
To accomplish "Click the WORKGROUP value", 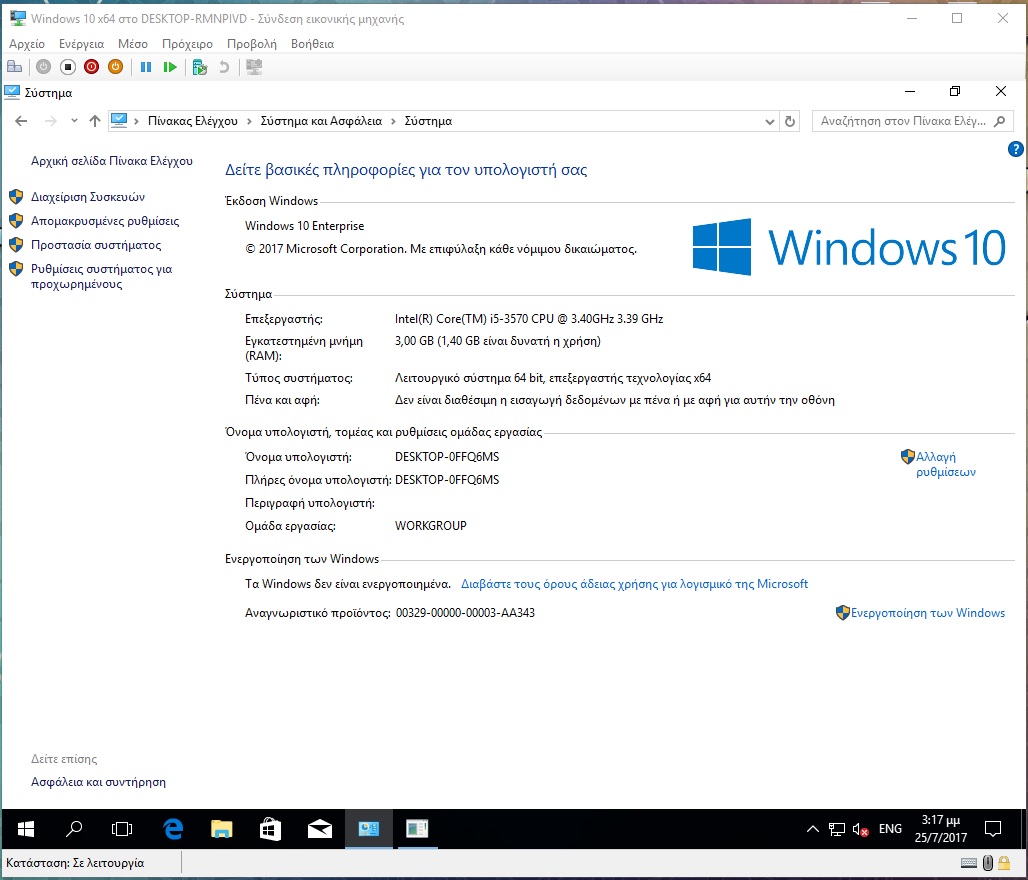I will (x=431, y=526).
